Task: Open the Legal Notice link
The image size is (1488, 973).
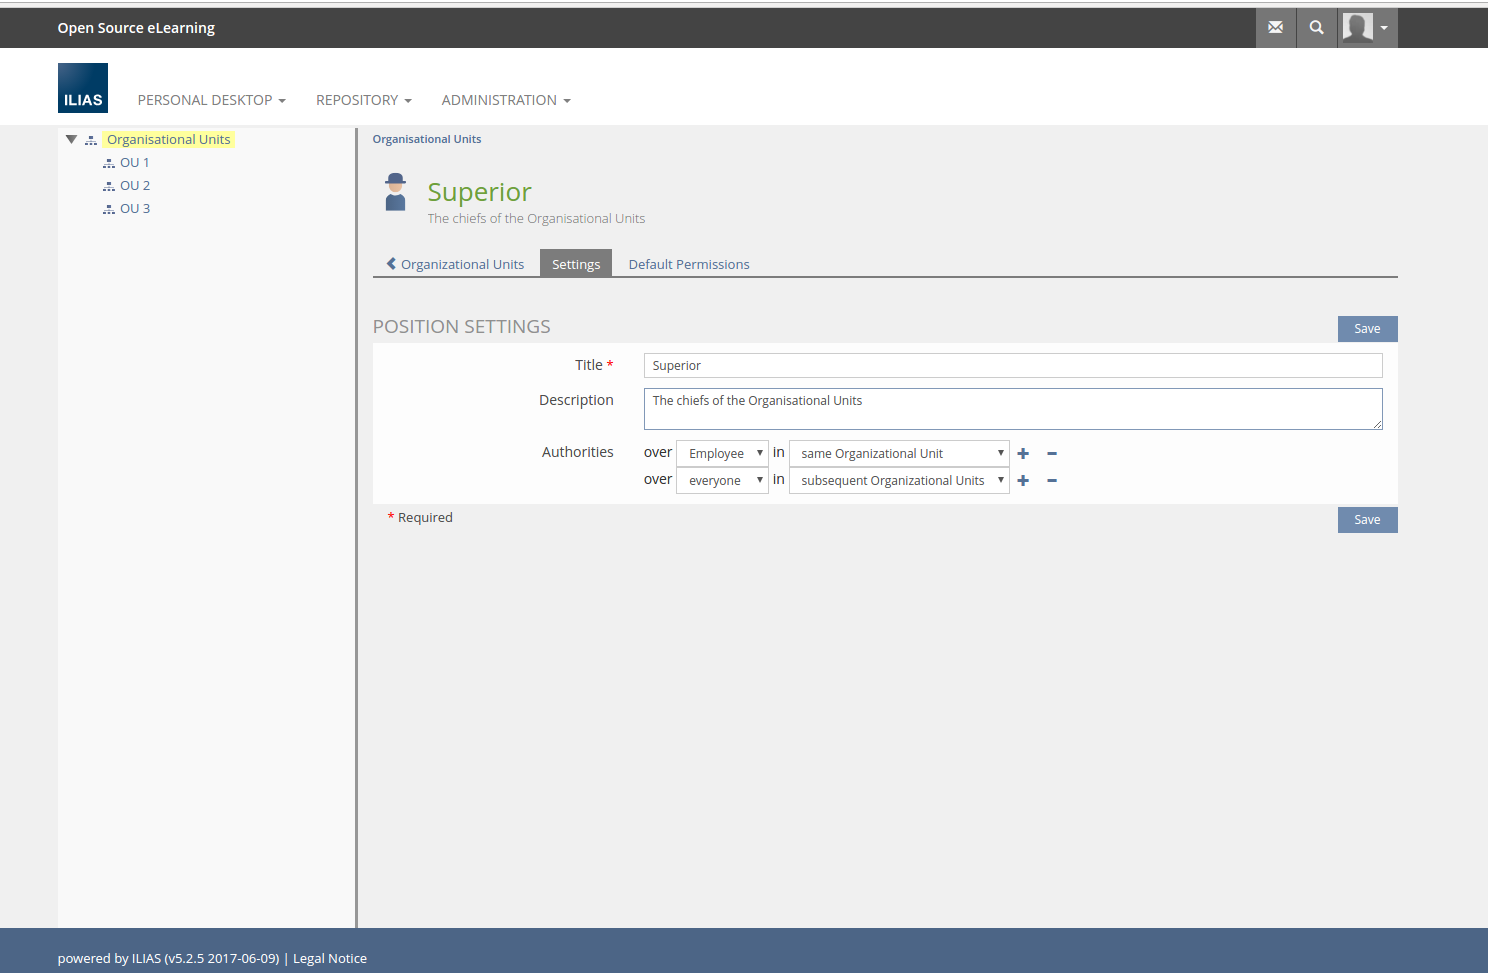Action: 329,958
